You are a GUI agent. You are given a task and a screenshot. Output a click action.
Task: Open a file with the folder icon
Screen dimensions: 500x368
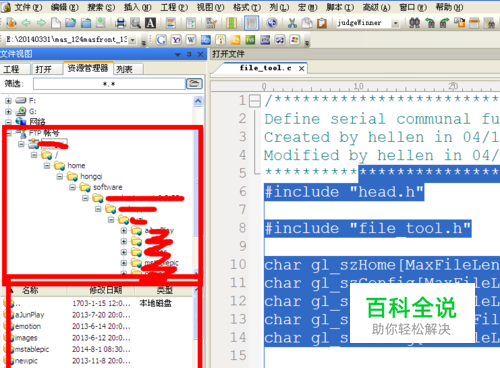click(70, 23)
